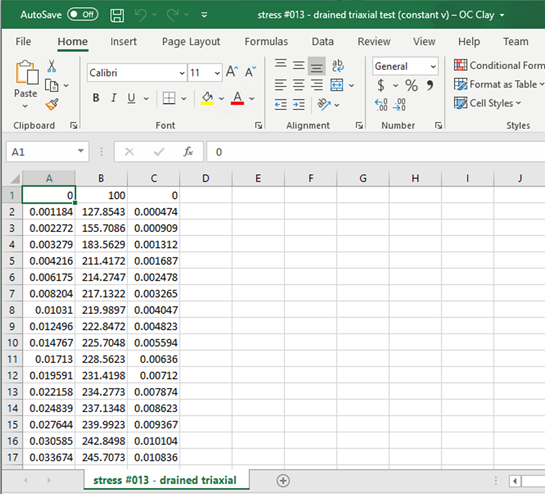Screen dimensions: 545x494
Task: Click Align Right icon
Action: pos(316,85)
